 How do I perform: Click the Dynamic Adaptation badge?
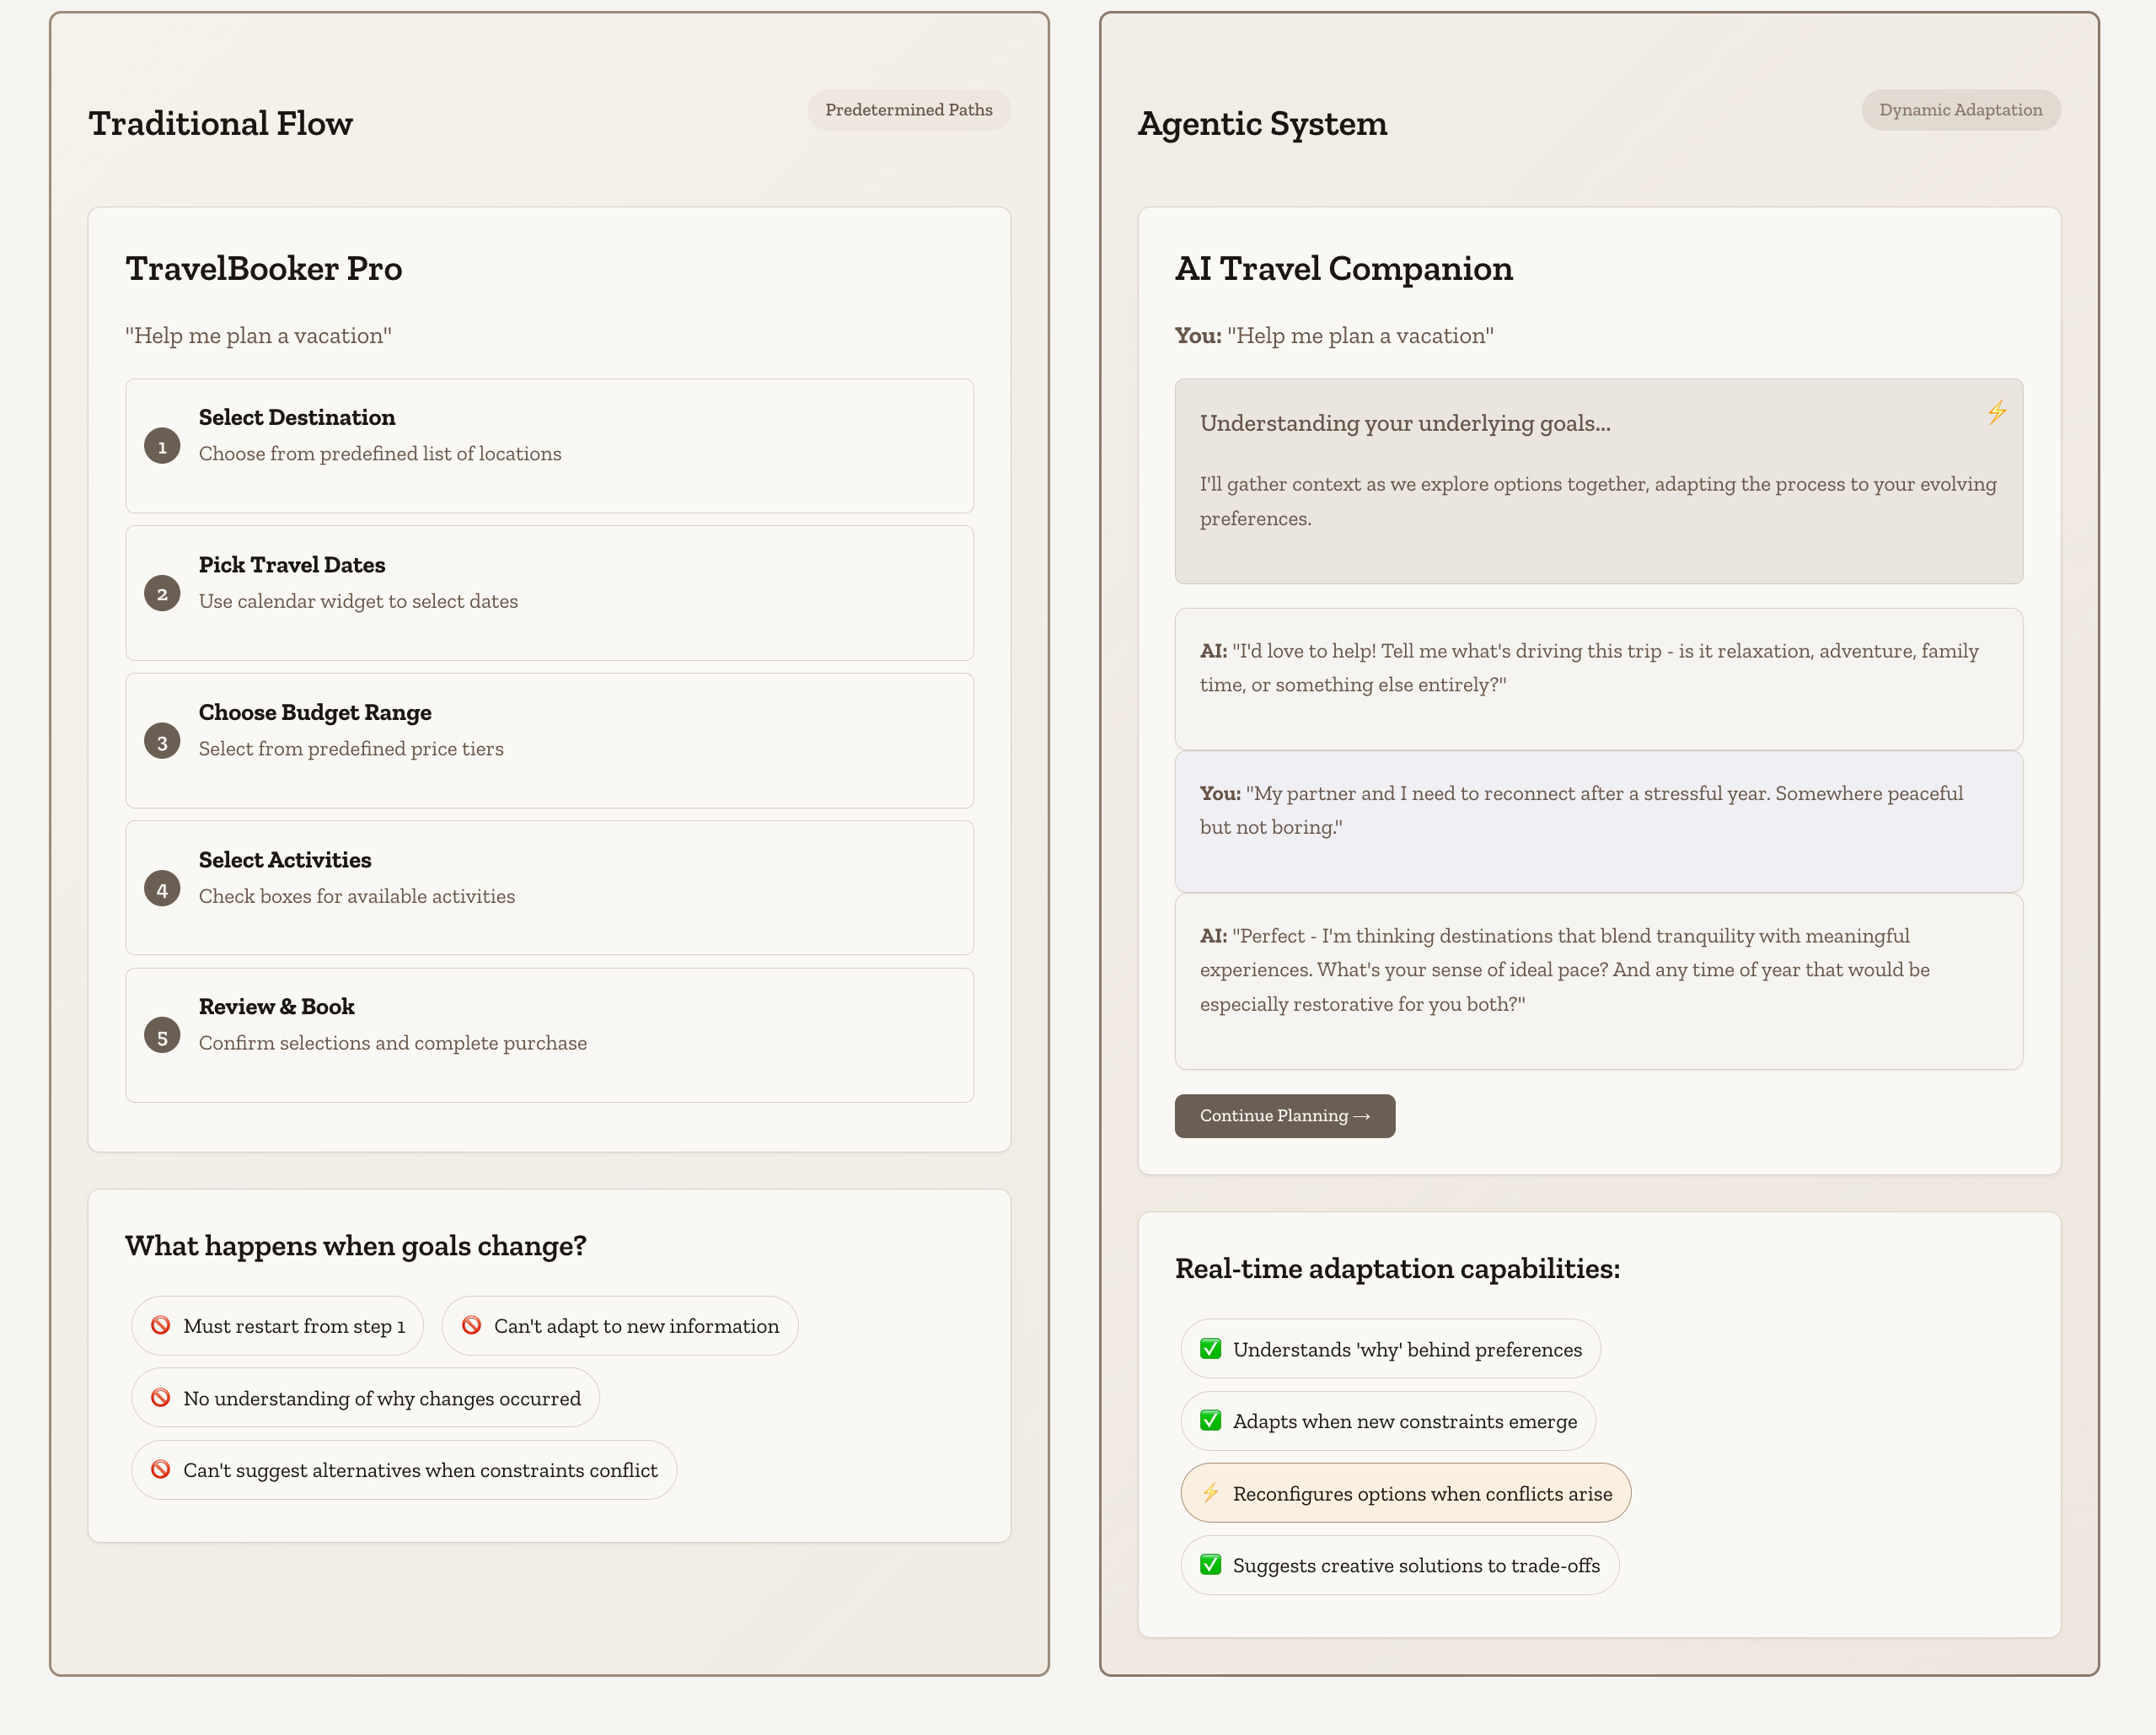coord(1960,110)
